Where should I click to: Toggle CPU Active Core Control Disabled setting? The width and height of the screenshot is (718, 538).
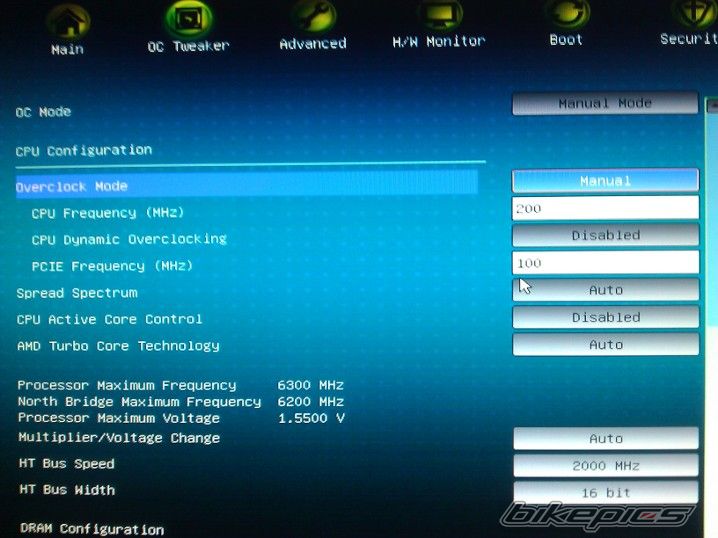pos(605,317)
